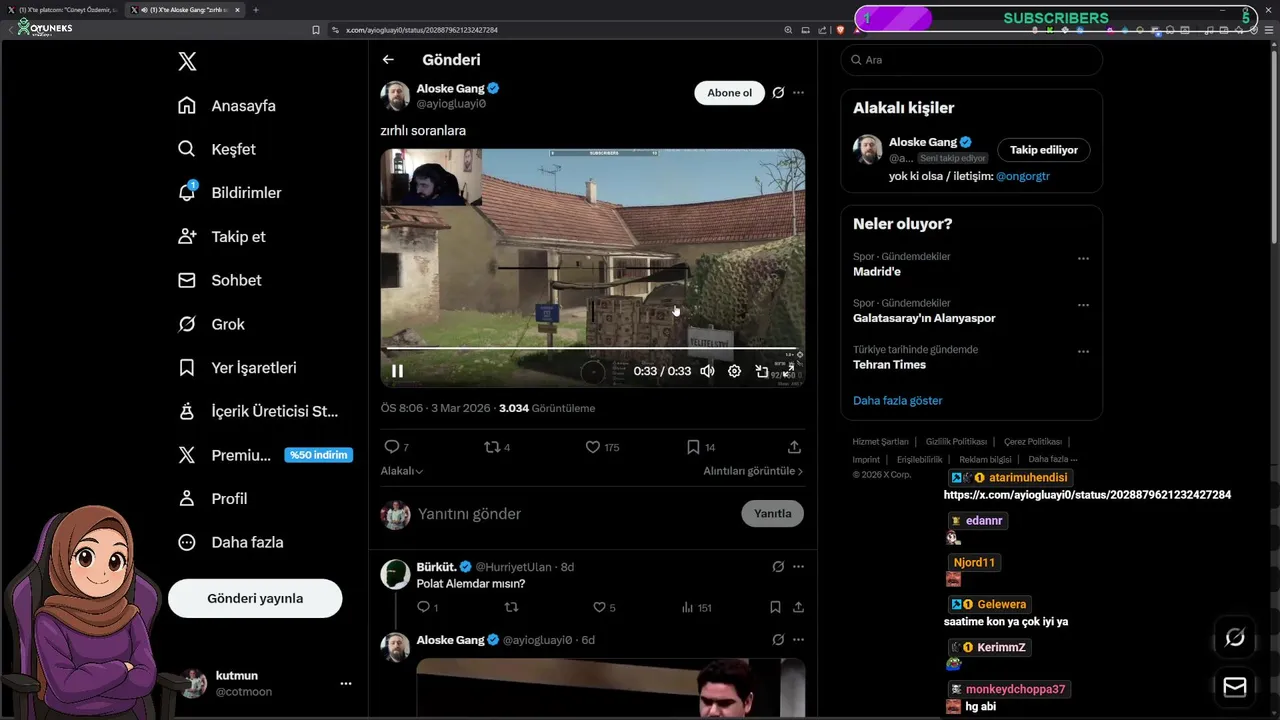Open new browser tab plus button
This screenshot has height=720, width=1280.
coord(255,10)
